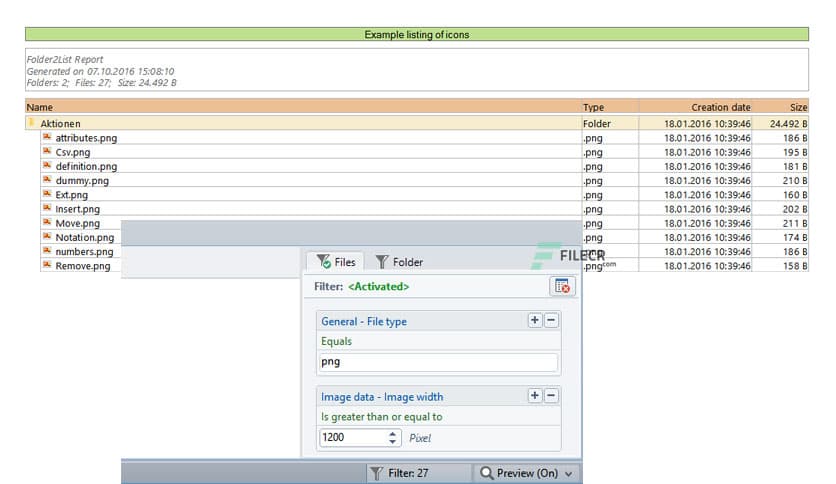Change the Equals comparison operator
This screenshot has height=484, width=836.
336,341
